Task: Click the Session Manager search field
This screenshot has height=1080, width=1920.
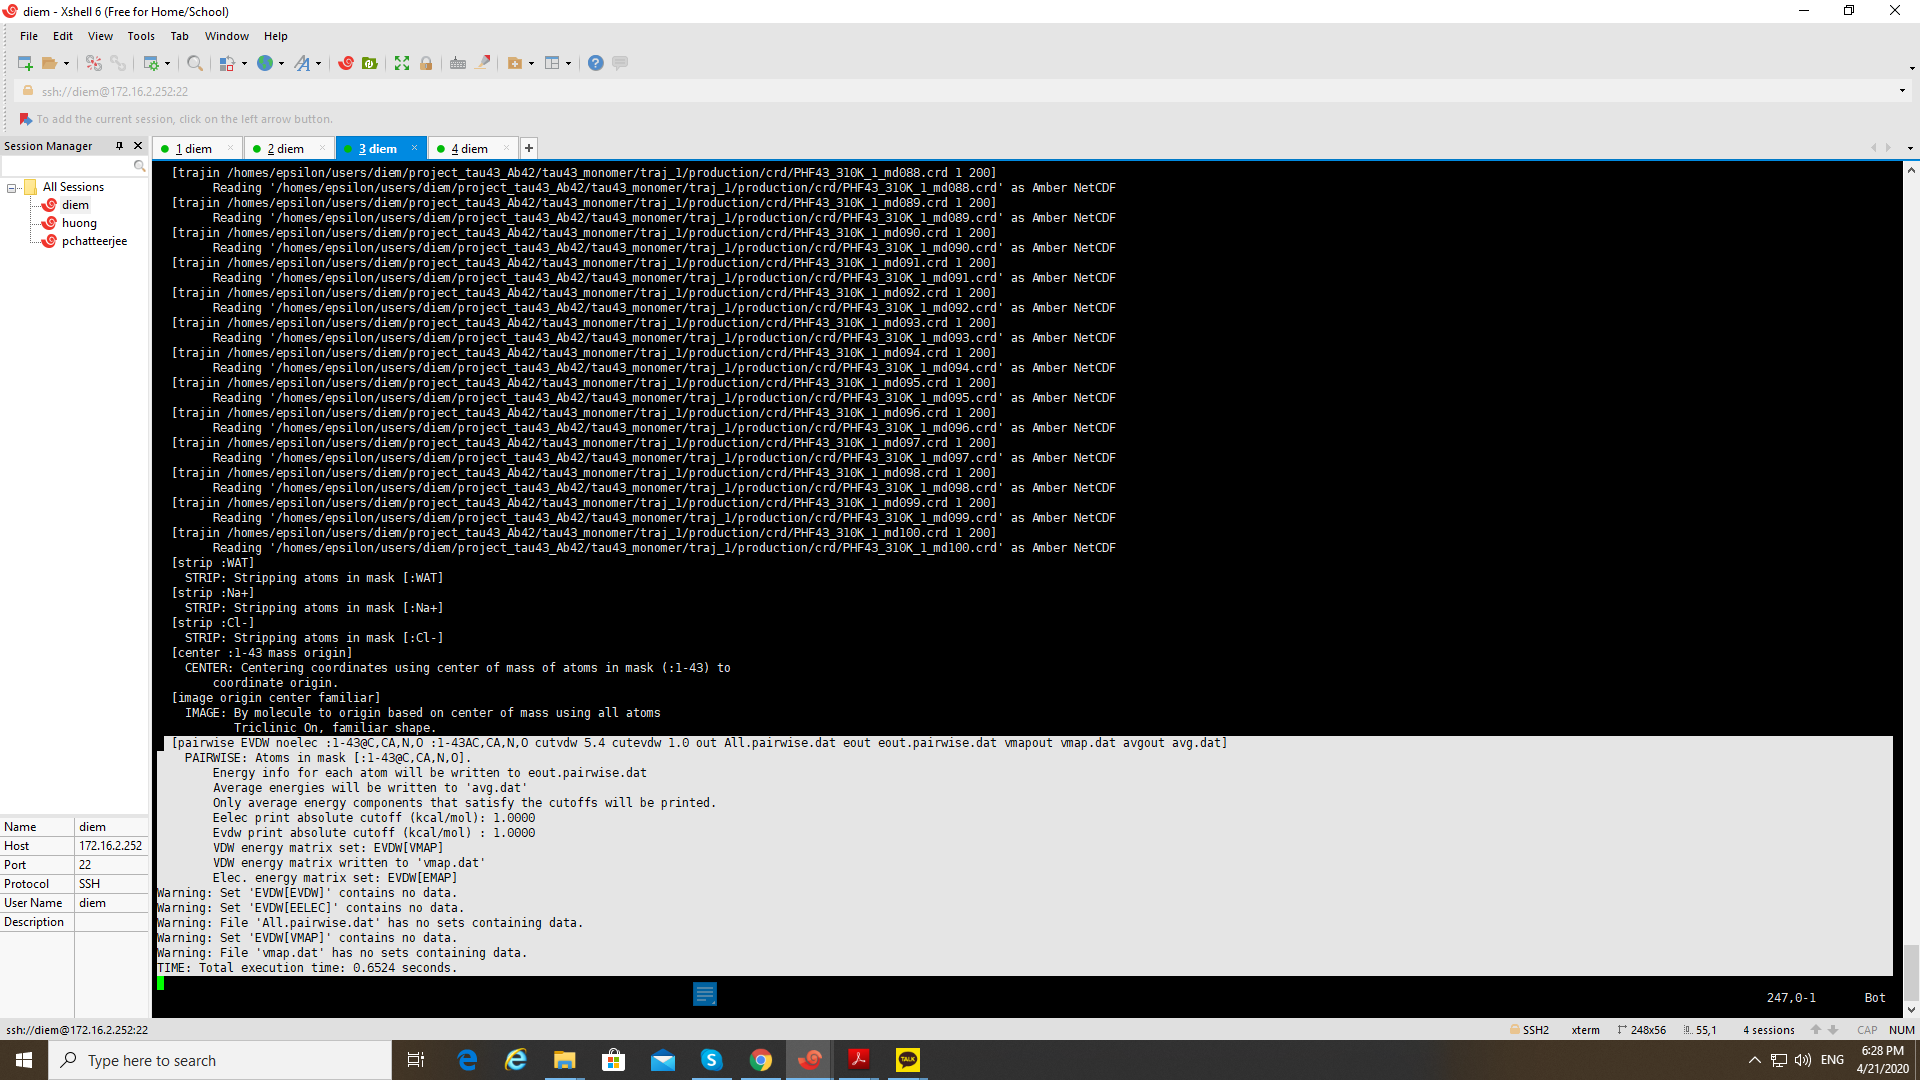Action: tap(66, 166)
